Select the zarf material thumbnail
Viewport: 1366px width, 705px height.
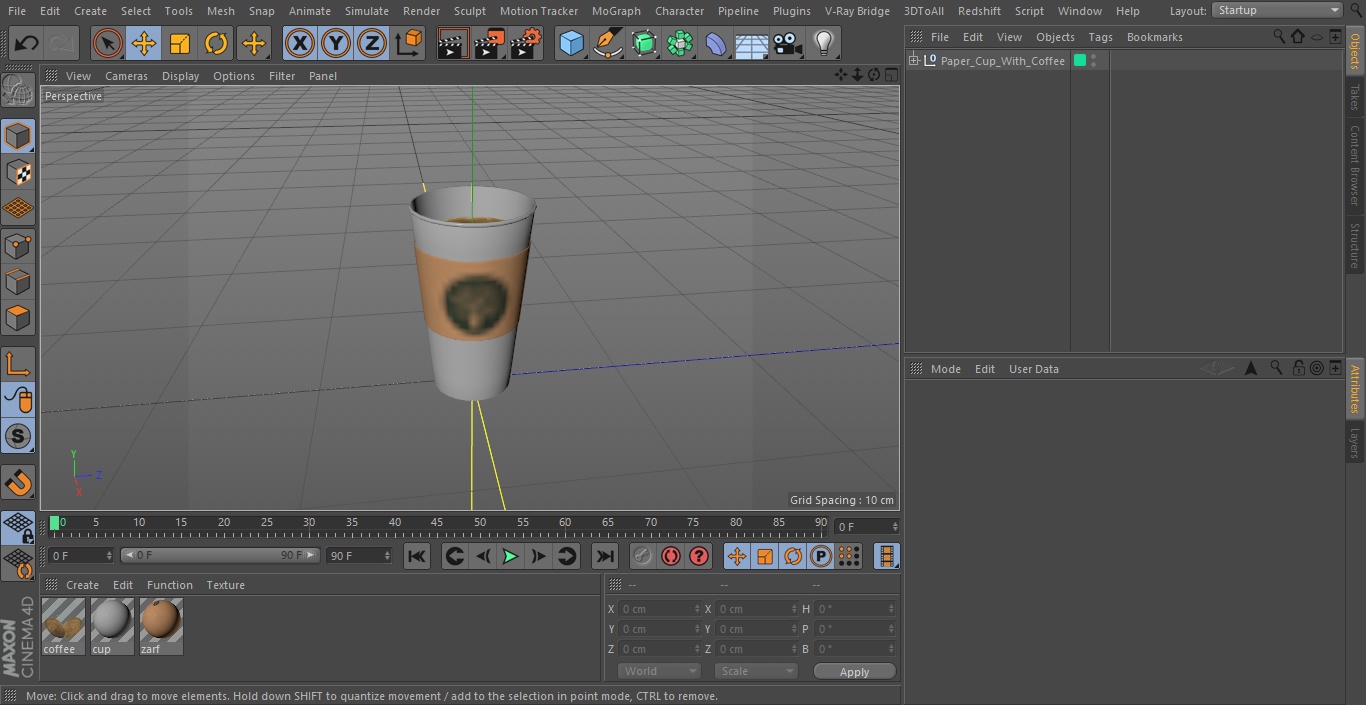point(161,626)
